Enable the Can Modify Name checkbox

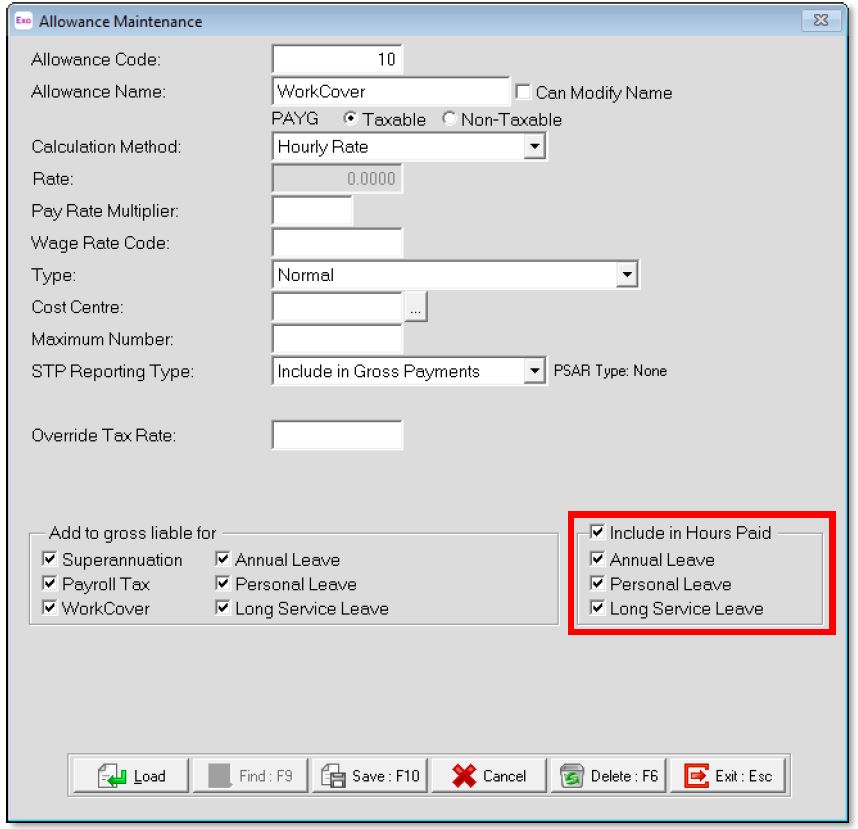click(523, 93)
